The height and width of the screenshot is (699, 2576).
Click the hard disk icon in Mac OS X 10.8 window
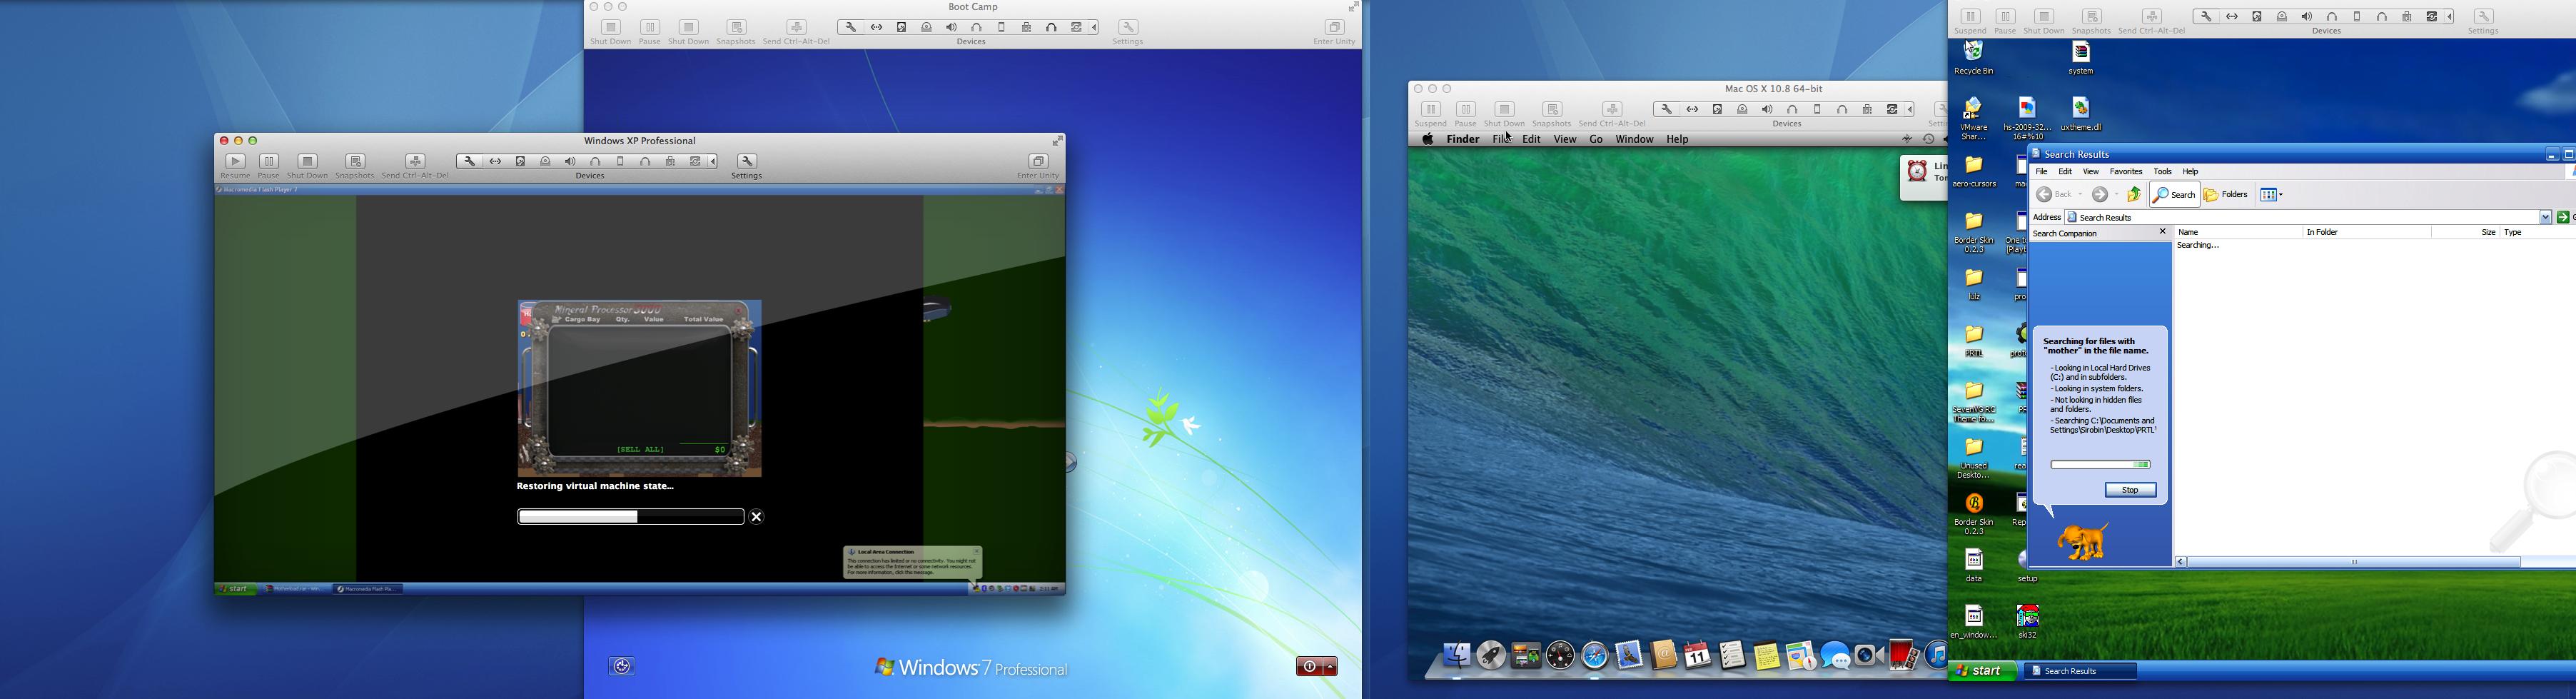1717,110
